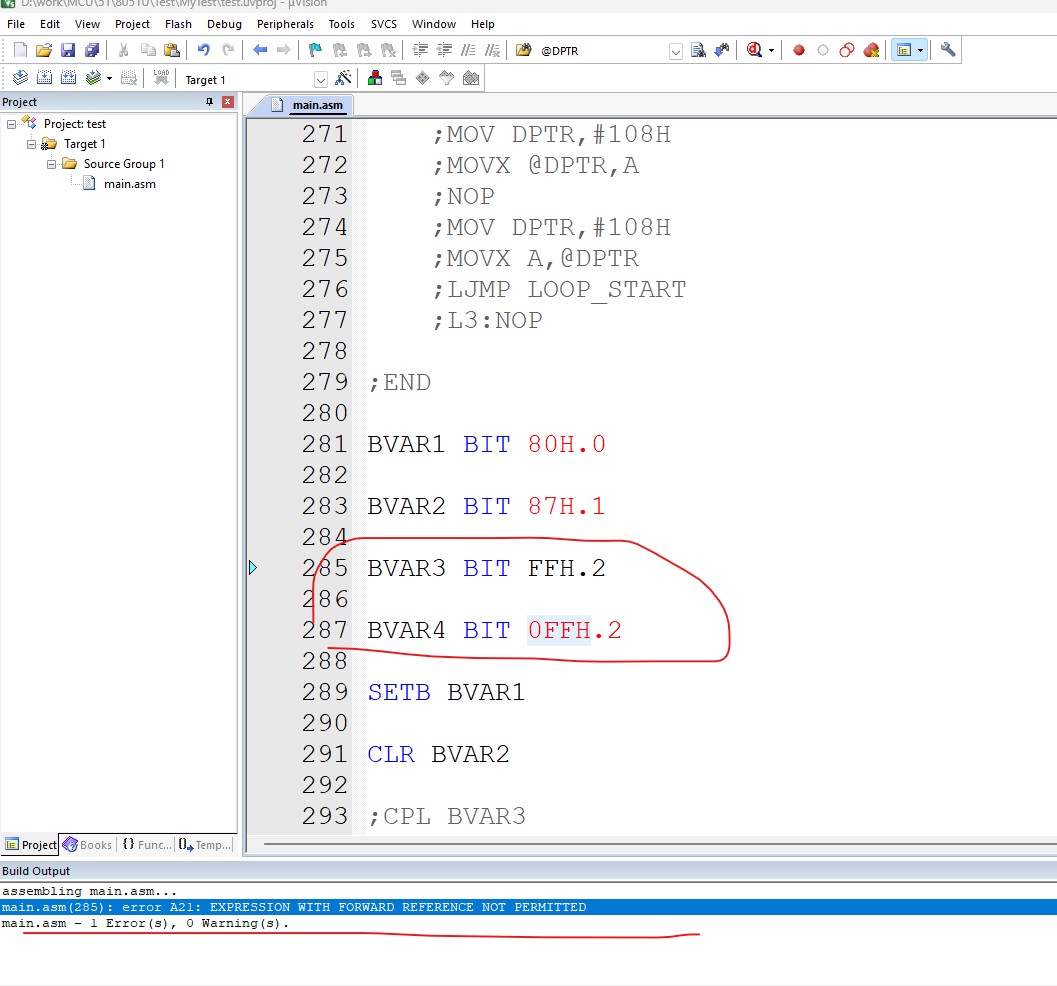Open the Peripherals menu
Screen dimensions: 1057x986
tap(285, 24)
